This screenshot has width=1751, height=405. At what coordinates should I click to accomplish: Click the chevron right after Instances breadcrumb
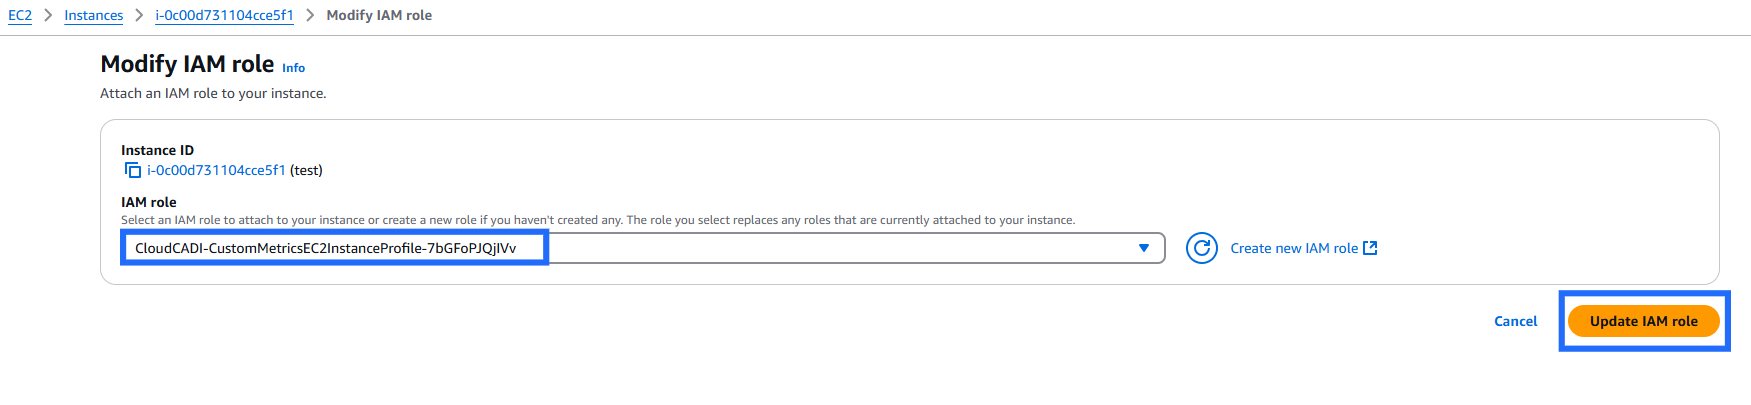(x=139, y=16)
